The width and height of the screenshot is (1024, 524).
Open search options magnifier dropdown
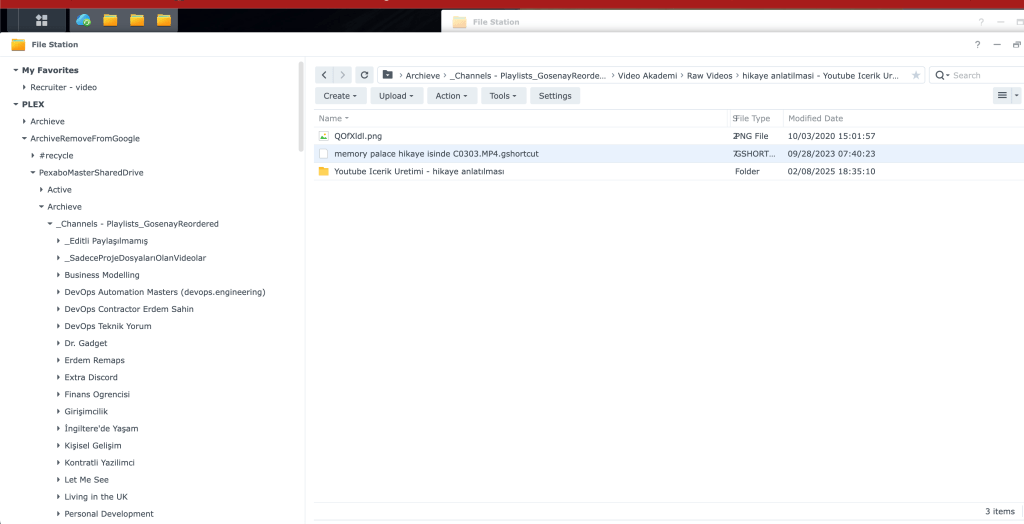coord(942,75)
